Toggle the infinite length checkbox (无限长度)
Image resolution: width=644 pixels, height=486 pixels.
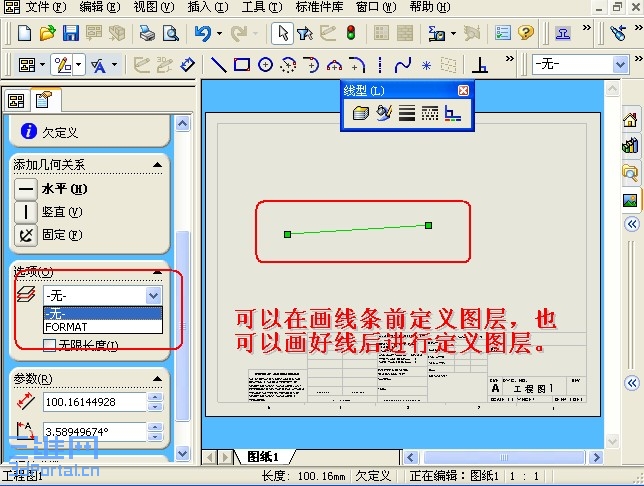pos(49,345)
